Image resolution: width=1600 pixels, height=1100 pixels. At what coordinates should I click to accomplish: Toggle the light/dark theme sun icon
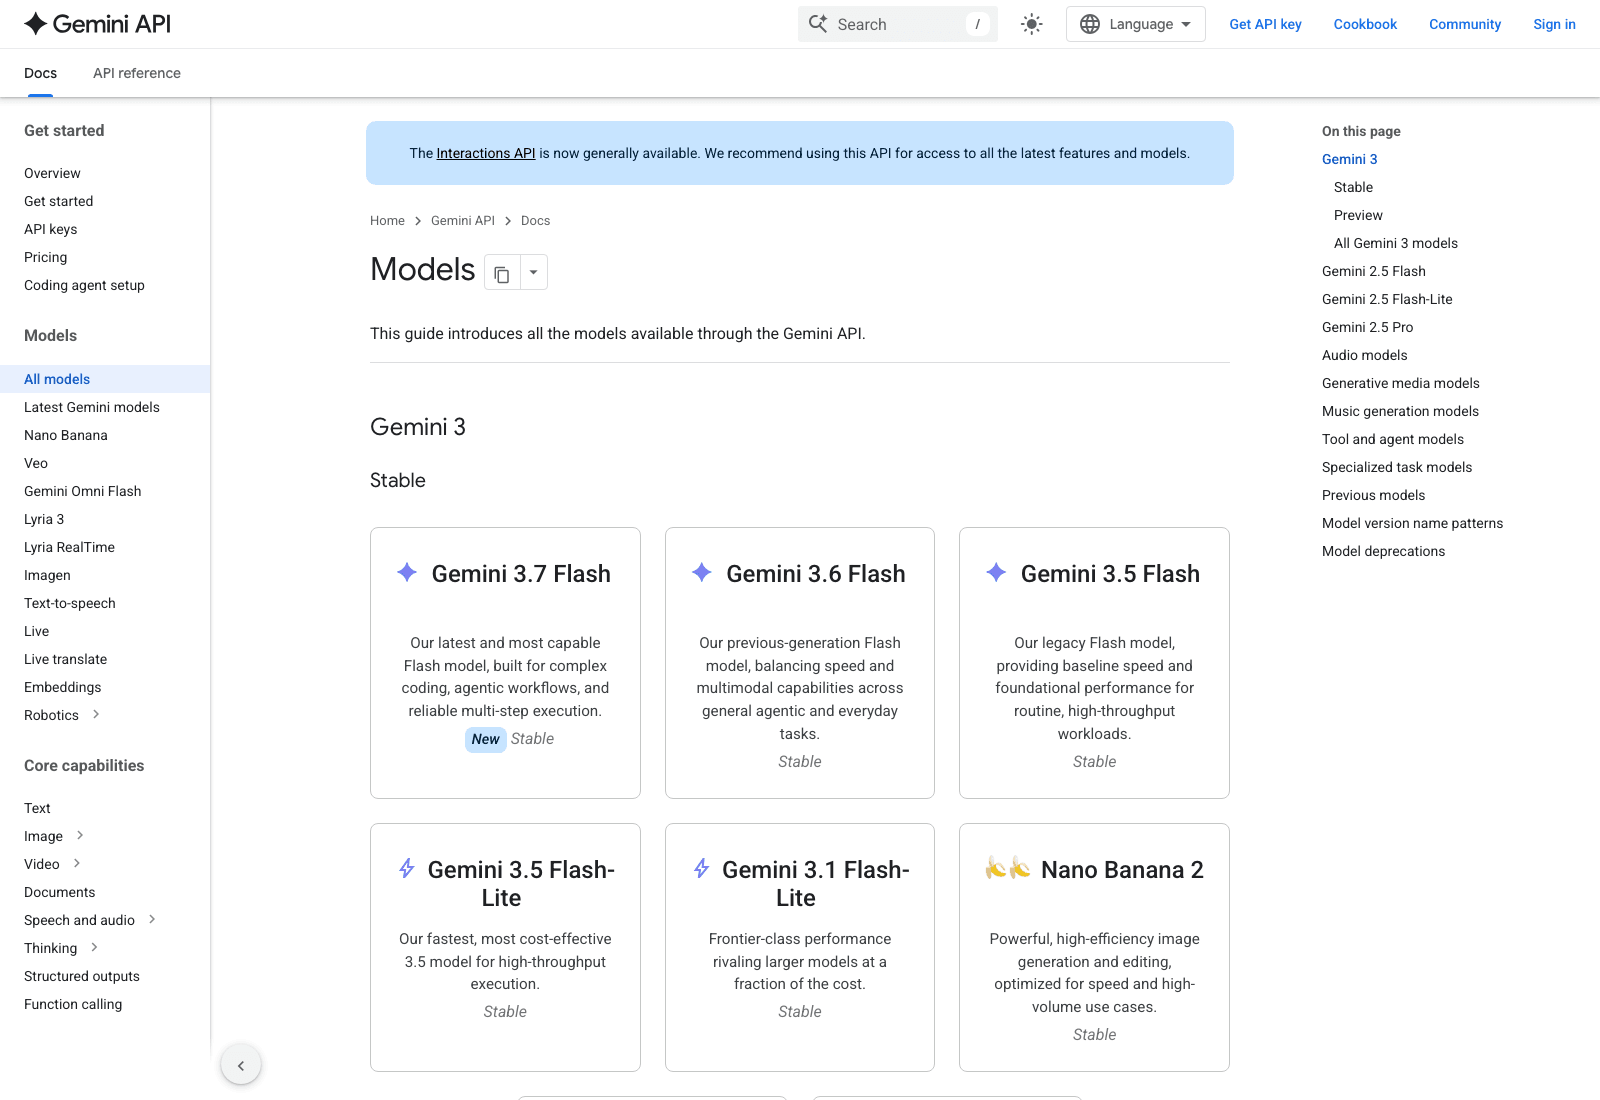coord(1032,24)
